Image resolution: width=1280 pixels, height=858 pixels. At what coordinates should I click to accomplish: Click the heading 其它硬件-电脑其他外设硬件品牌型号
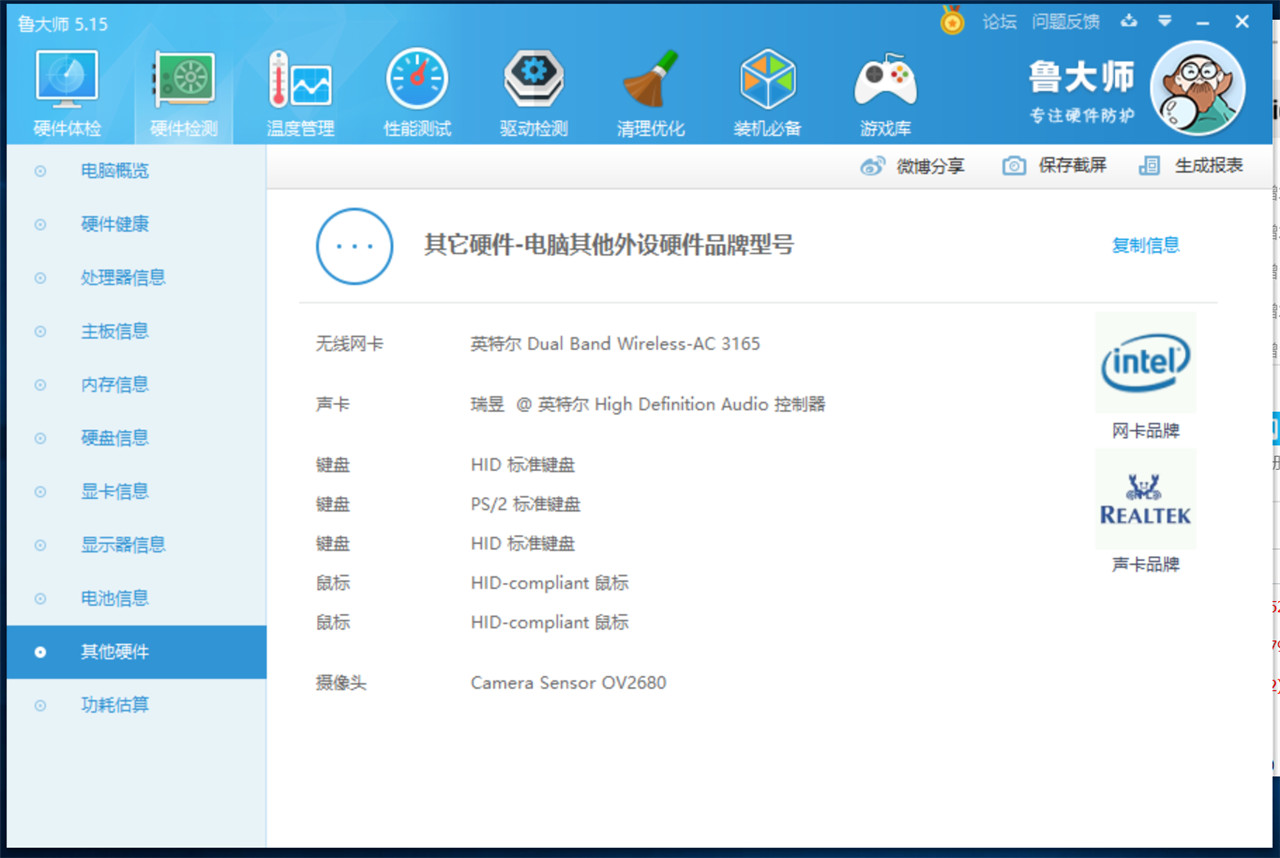[609, 245]
